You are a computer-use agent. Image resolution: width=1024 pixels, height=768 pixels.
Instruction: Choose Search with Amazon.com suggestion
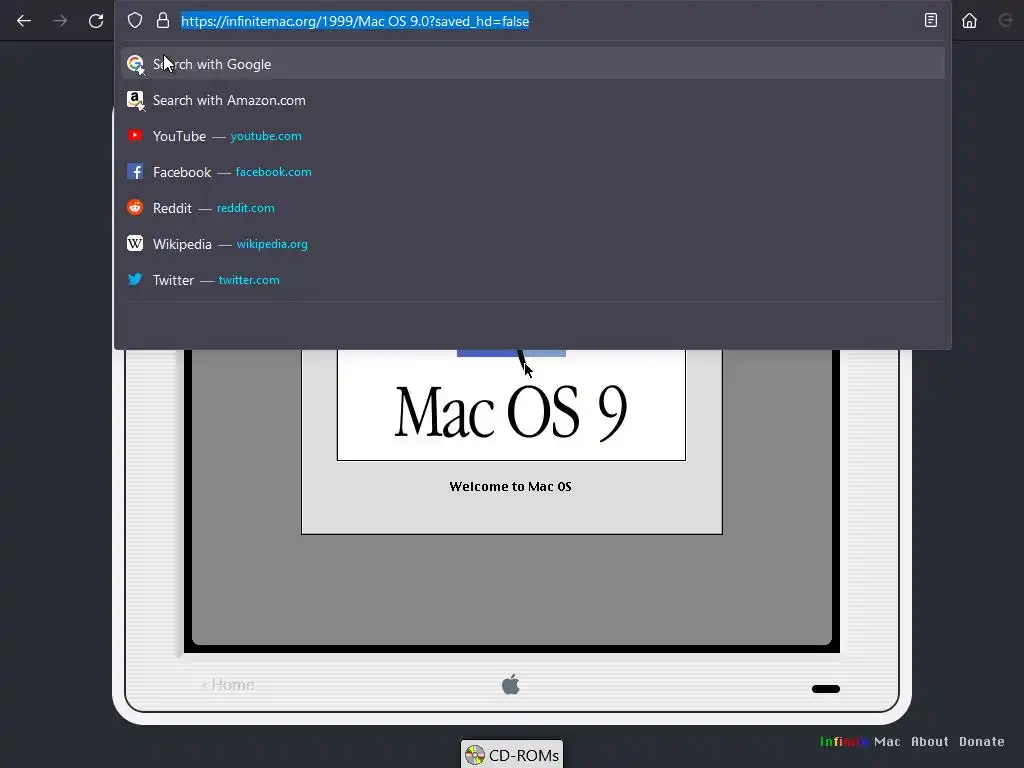532,100
